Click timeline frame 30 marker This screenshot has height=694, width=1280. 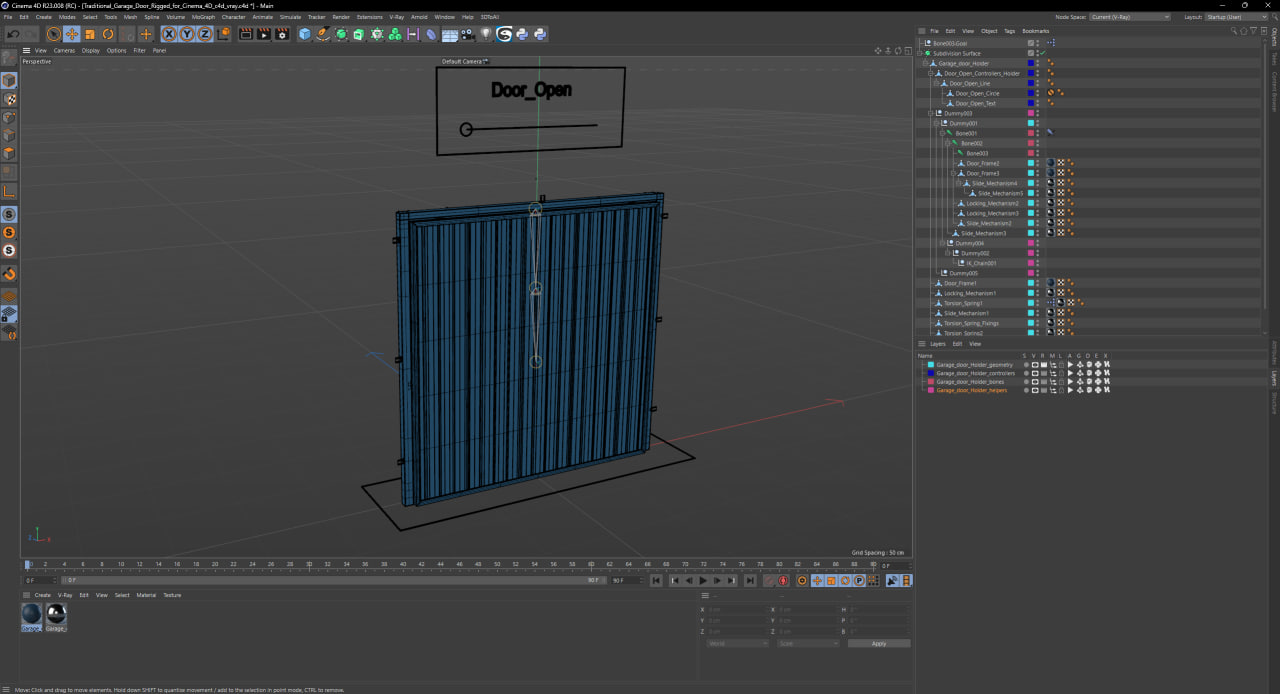[x=309, y=564]
